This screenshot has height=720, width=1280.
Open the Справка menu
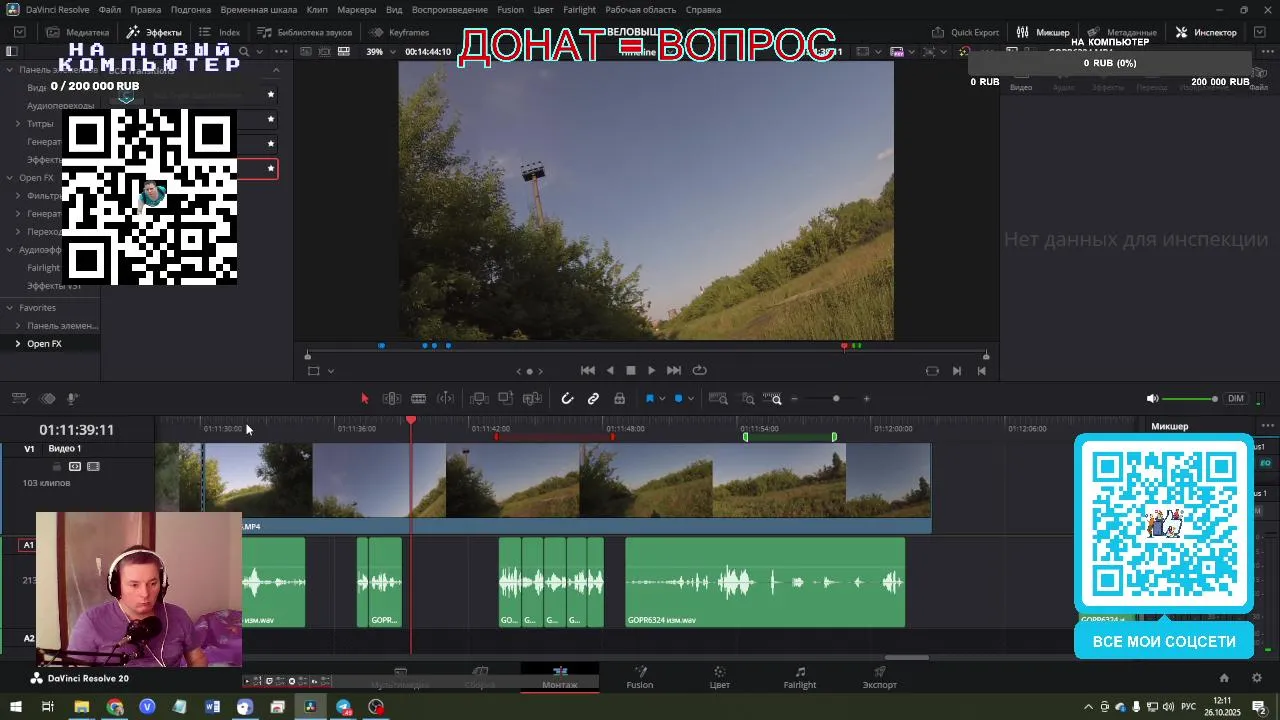point(704,10)
